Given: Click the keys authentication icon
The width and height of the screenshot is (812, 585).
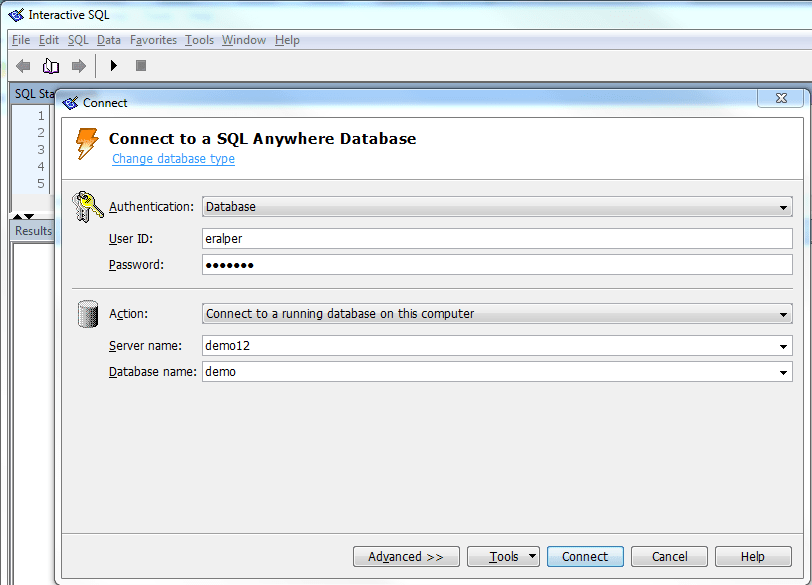Looking at the screenshot, I should [87, 207].
